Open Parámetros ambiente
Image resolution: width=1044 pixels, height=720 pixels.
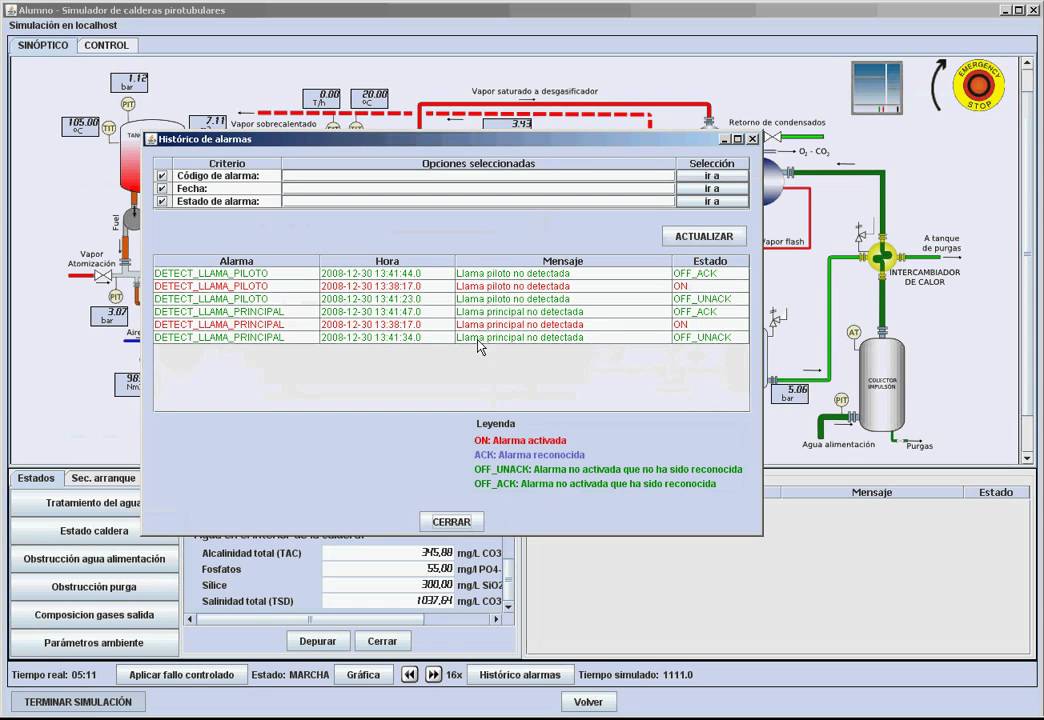[x=95, y=643]
